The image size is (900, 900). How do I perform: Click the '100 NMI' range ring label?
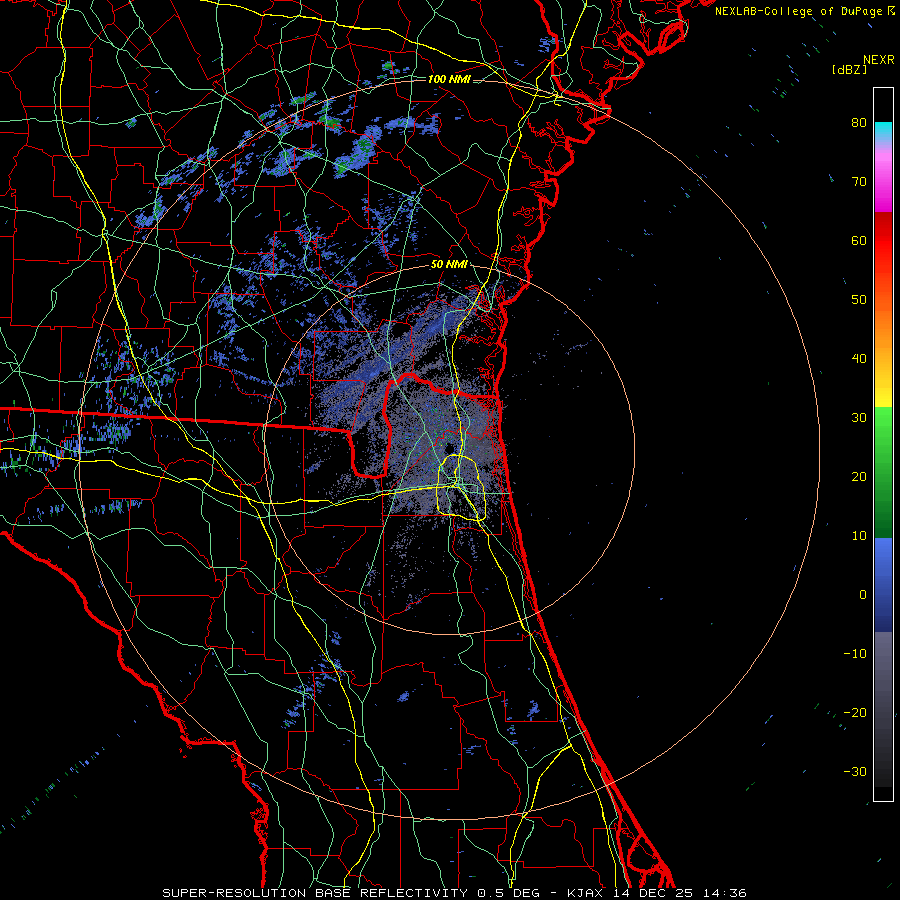449,79
